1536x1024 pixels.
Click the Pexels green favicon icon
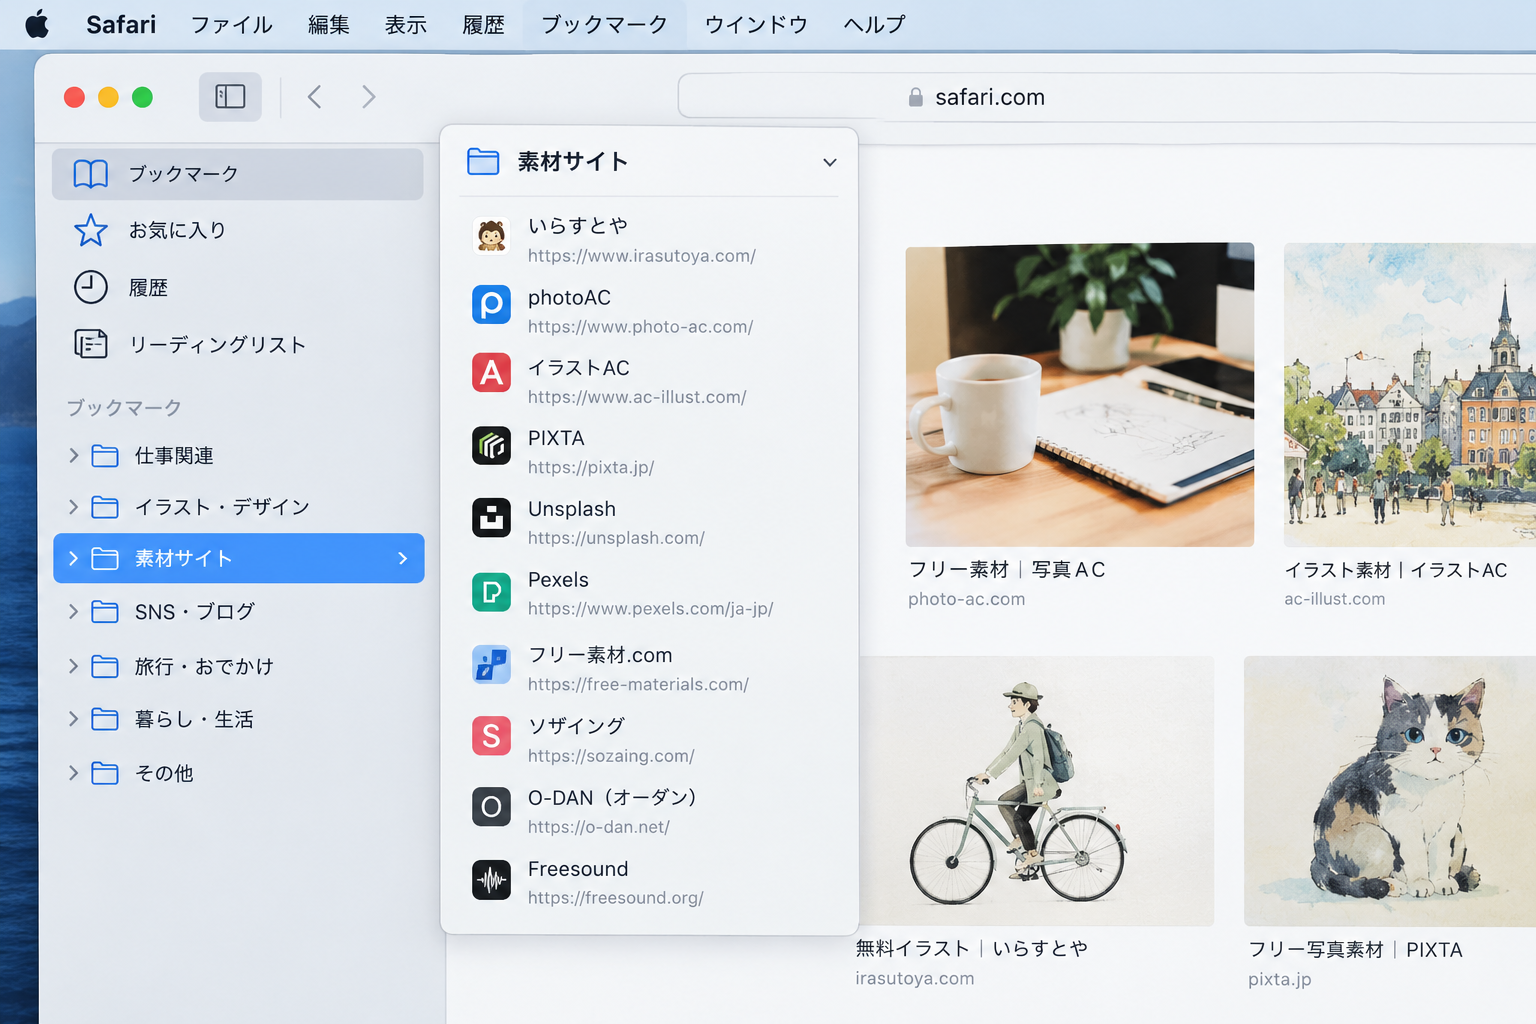[x=491, y=592]
